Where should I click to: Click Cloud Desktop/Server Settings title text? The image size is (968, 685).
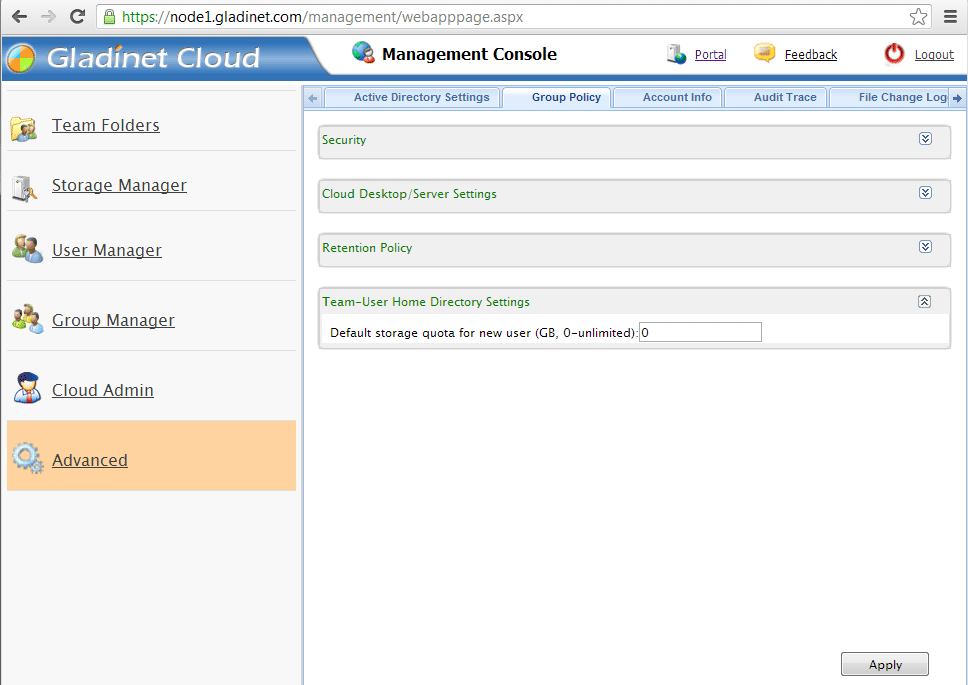coord(409,194)
